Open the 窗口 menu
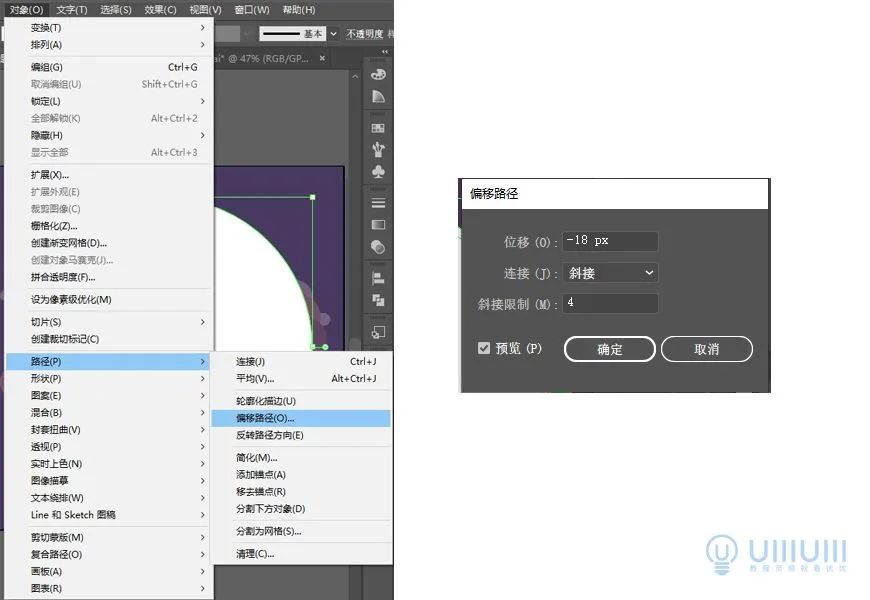 coord(252,11)
